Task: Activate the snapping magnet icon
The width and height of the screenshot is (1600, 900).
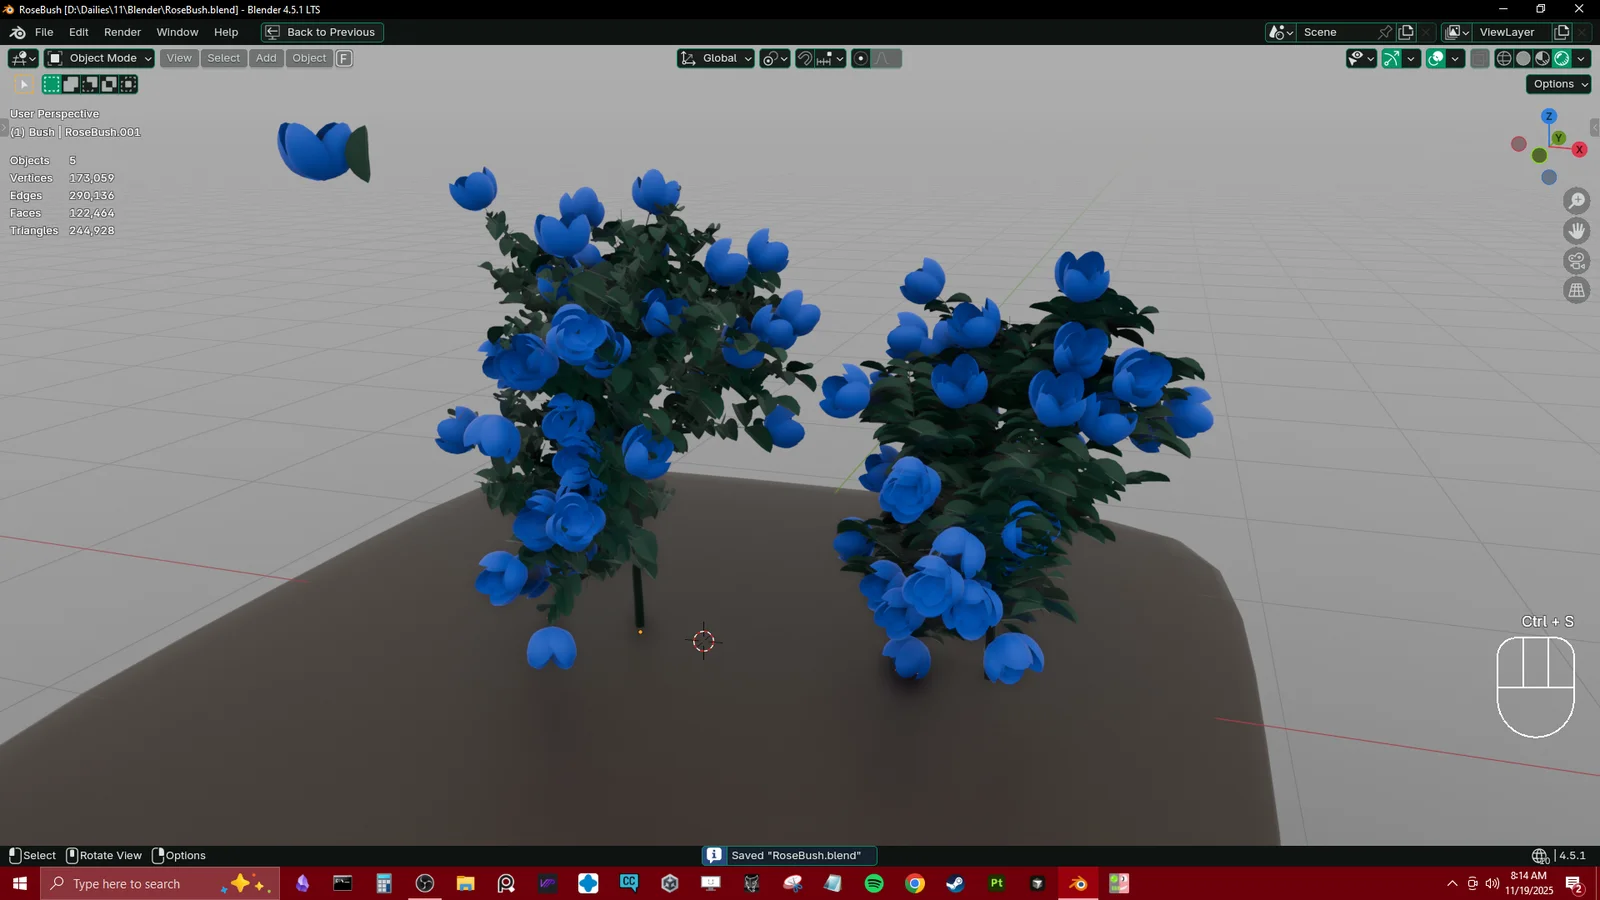Action: tap(804, 58)
